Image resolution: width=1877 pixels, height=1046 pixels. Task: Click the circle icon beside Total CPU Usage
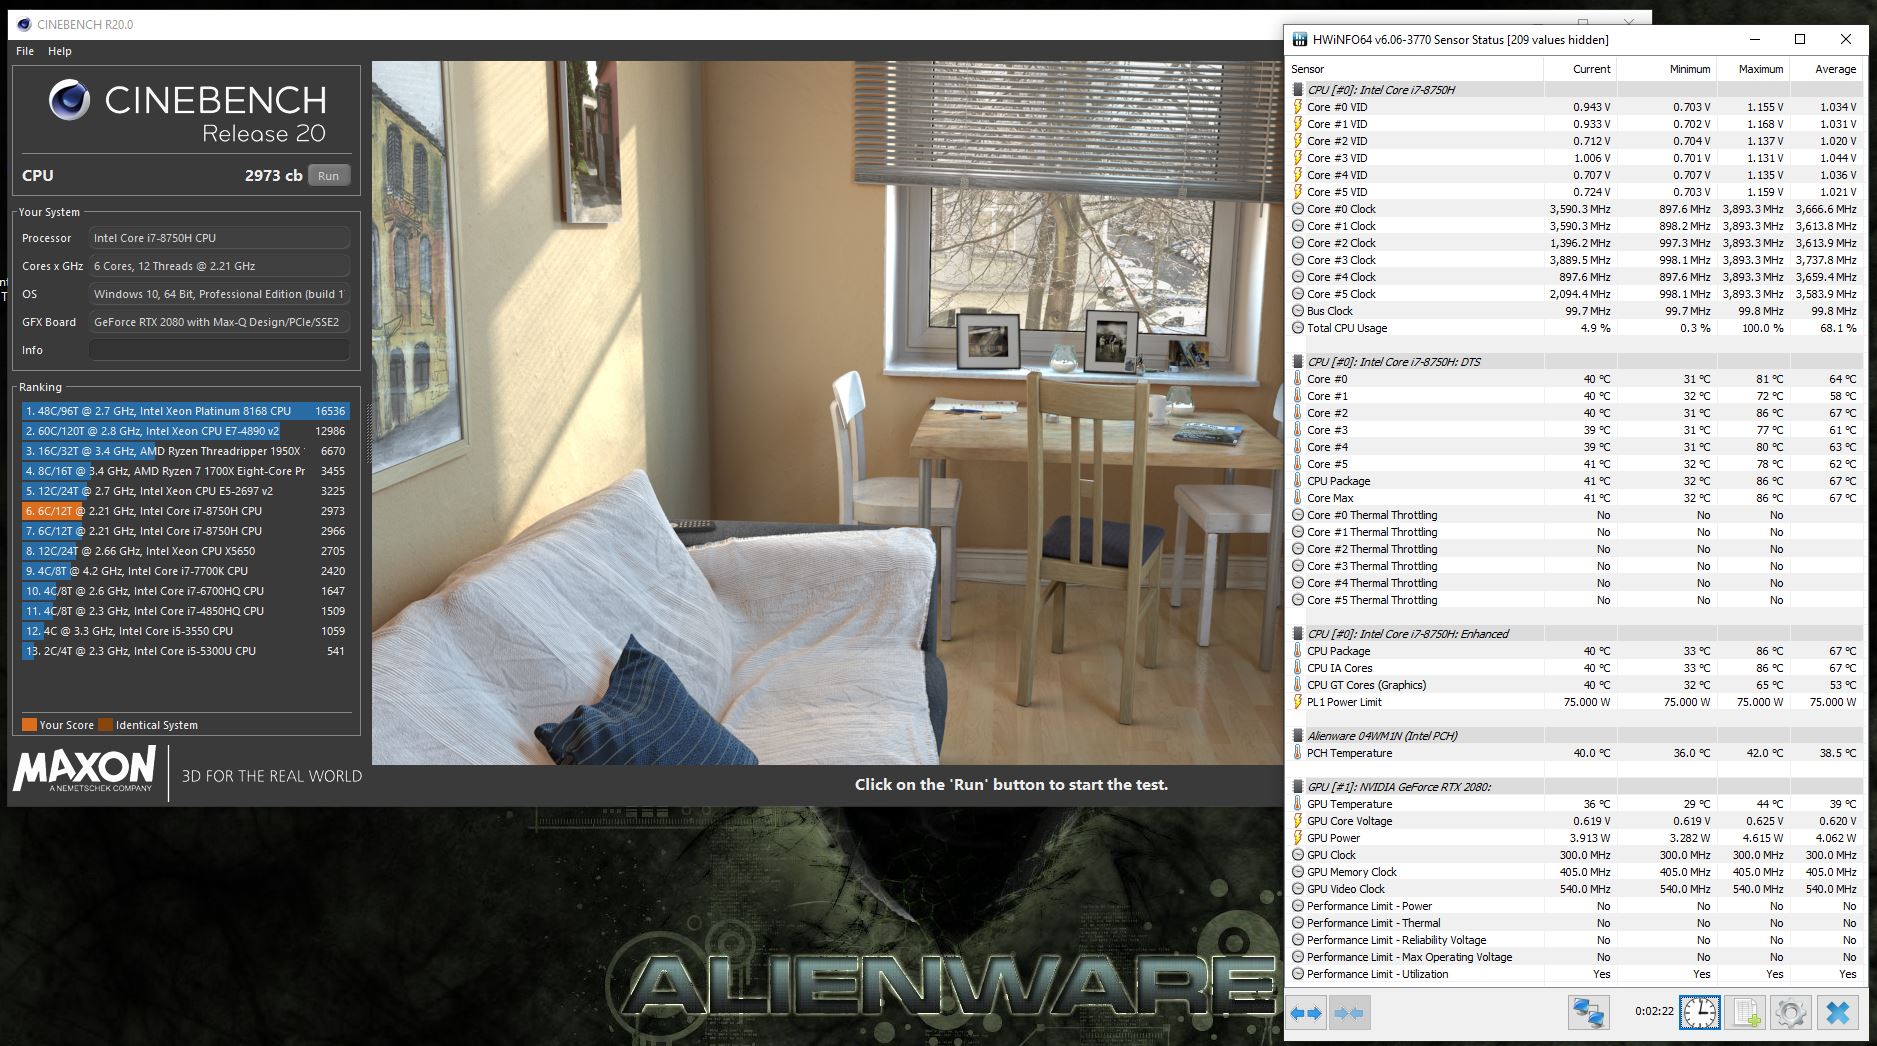point(1298,328)
